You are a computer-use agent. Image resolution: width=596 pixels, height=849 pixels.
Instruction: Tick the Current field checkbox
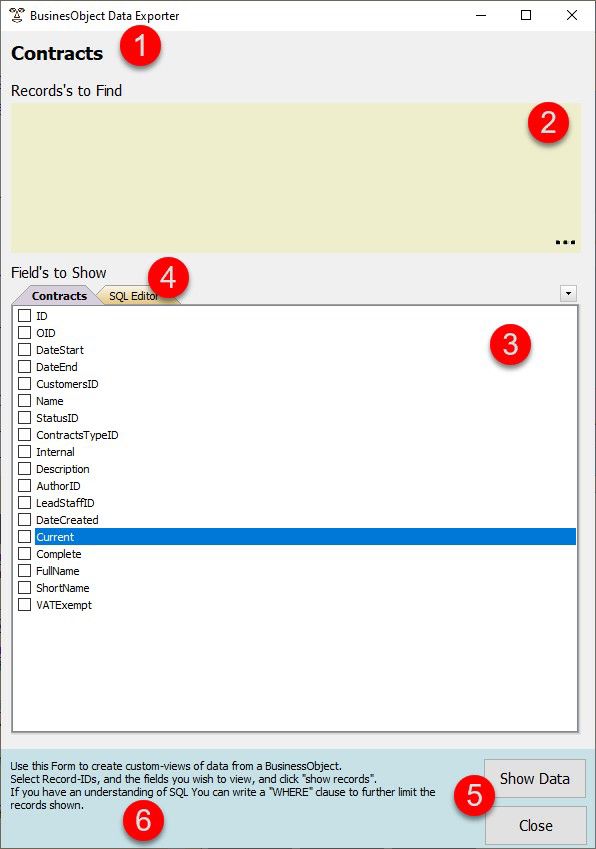pyautogui.click(x=24, y=537)
